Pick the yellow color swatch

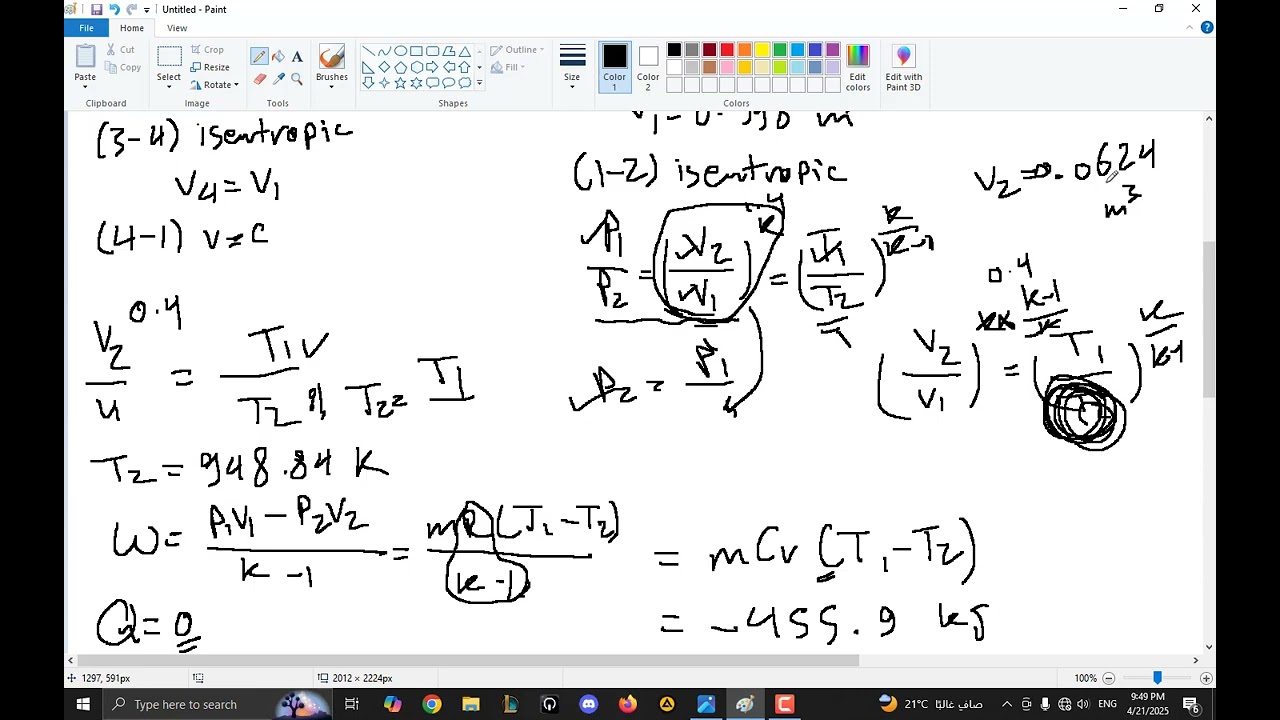pyautogui.click(x=762, y=50)
